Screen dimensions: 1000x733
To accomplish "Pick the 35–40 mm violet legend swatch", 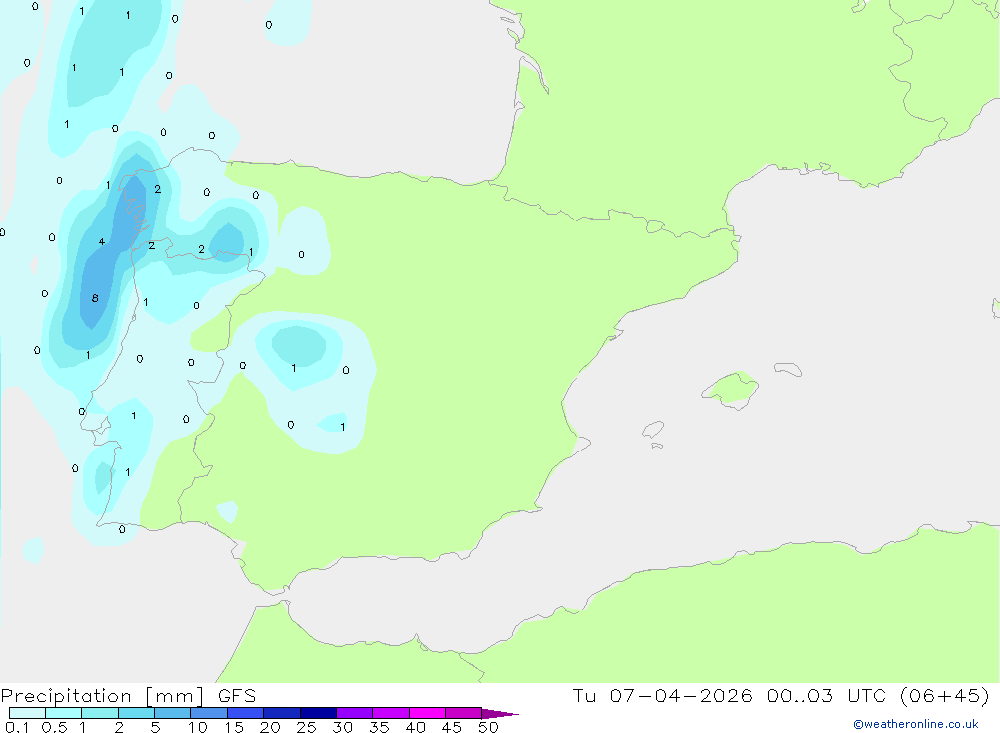I will [391, 713].
